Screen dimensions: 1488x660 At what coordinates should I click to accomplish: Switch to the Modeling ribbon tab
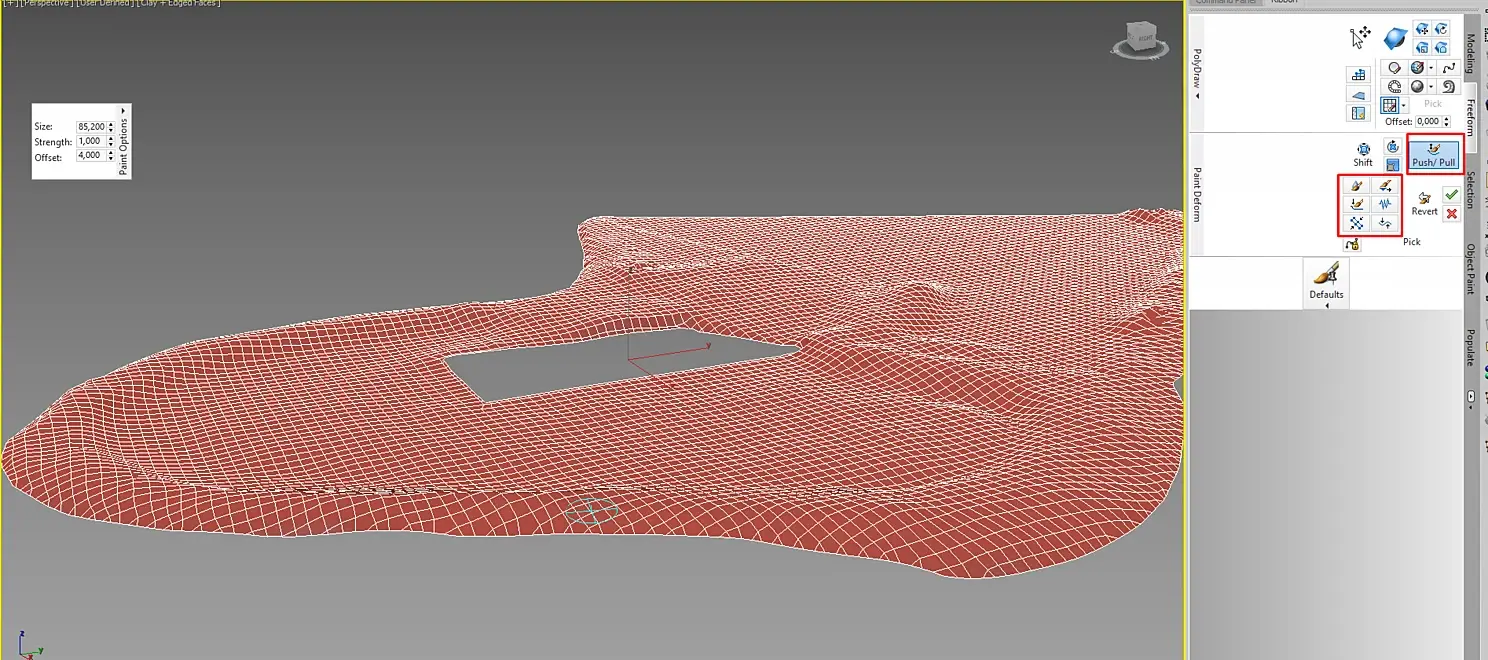pyautogui.click(x=1470, y=54)
